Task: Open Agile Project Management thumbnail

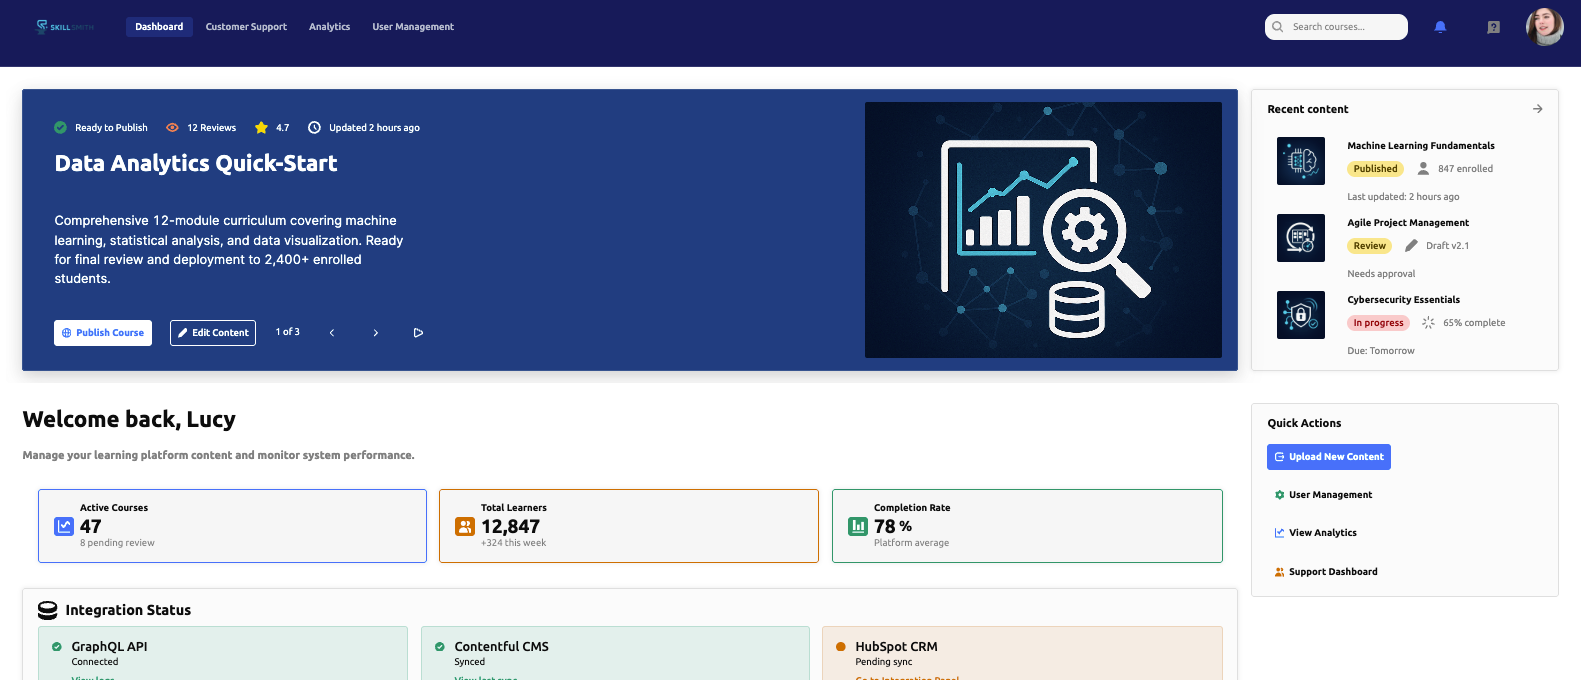Action: [1301, 238]
